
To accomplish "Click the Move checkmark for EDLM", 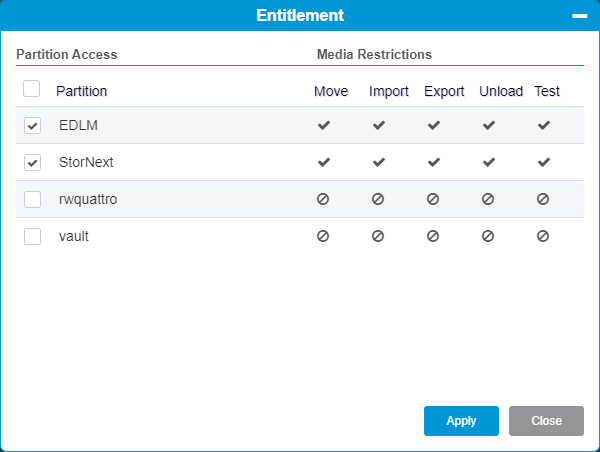I will pyautogui.click(x=323, y=126).
